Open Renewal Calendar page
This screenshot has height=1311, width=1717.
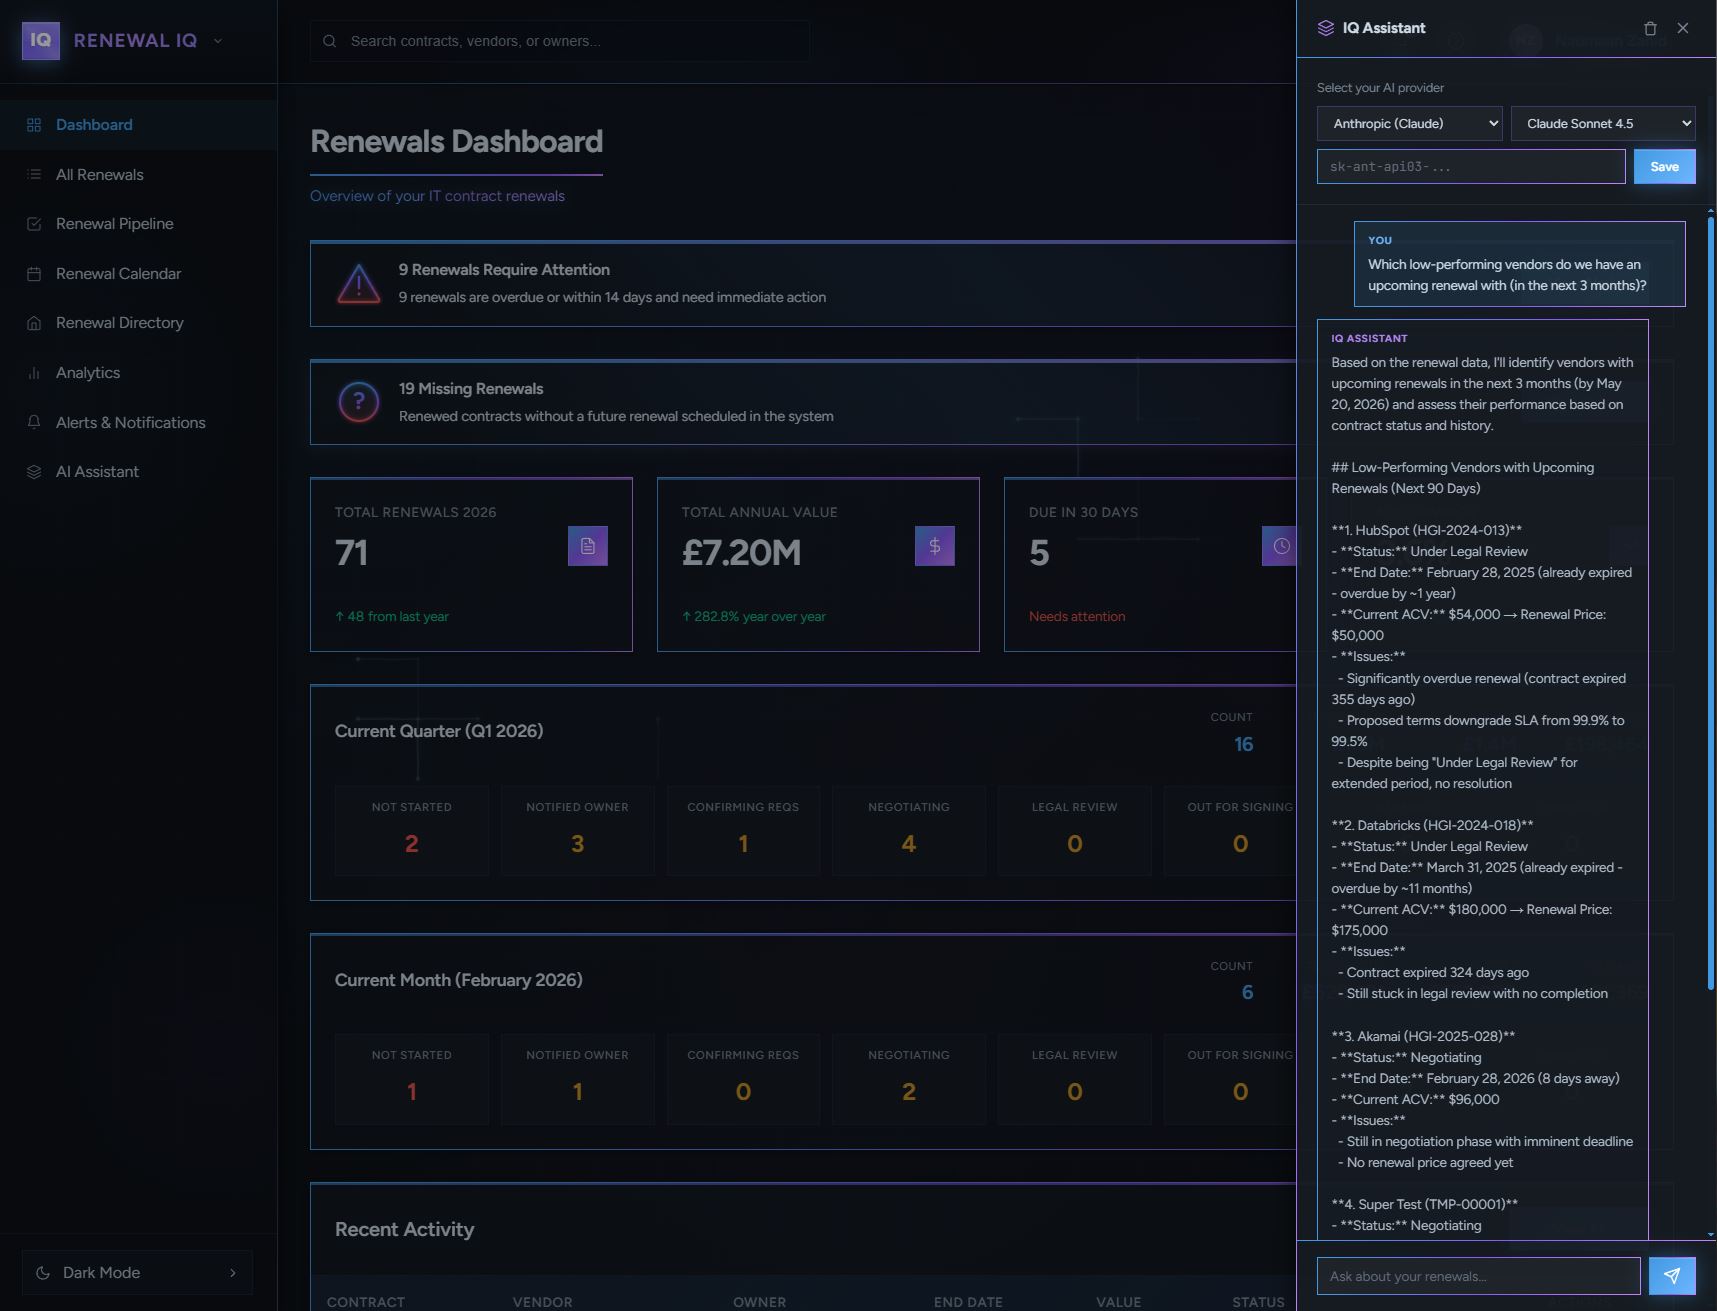tap(139, 273)
